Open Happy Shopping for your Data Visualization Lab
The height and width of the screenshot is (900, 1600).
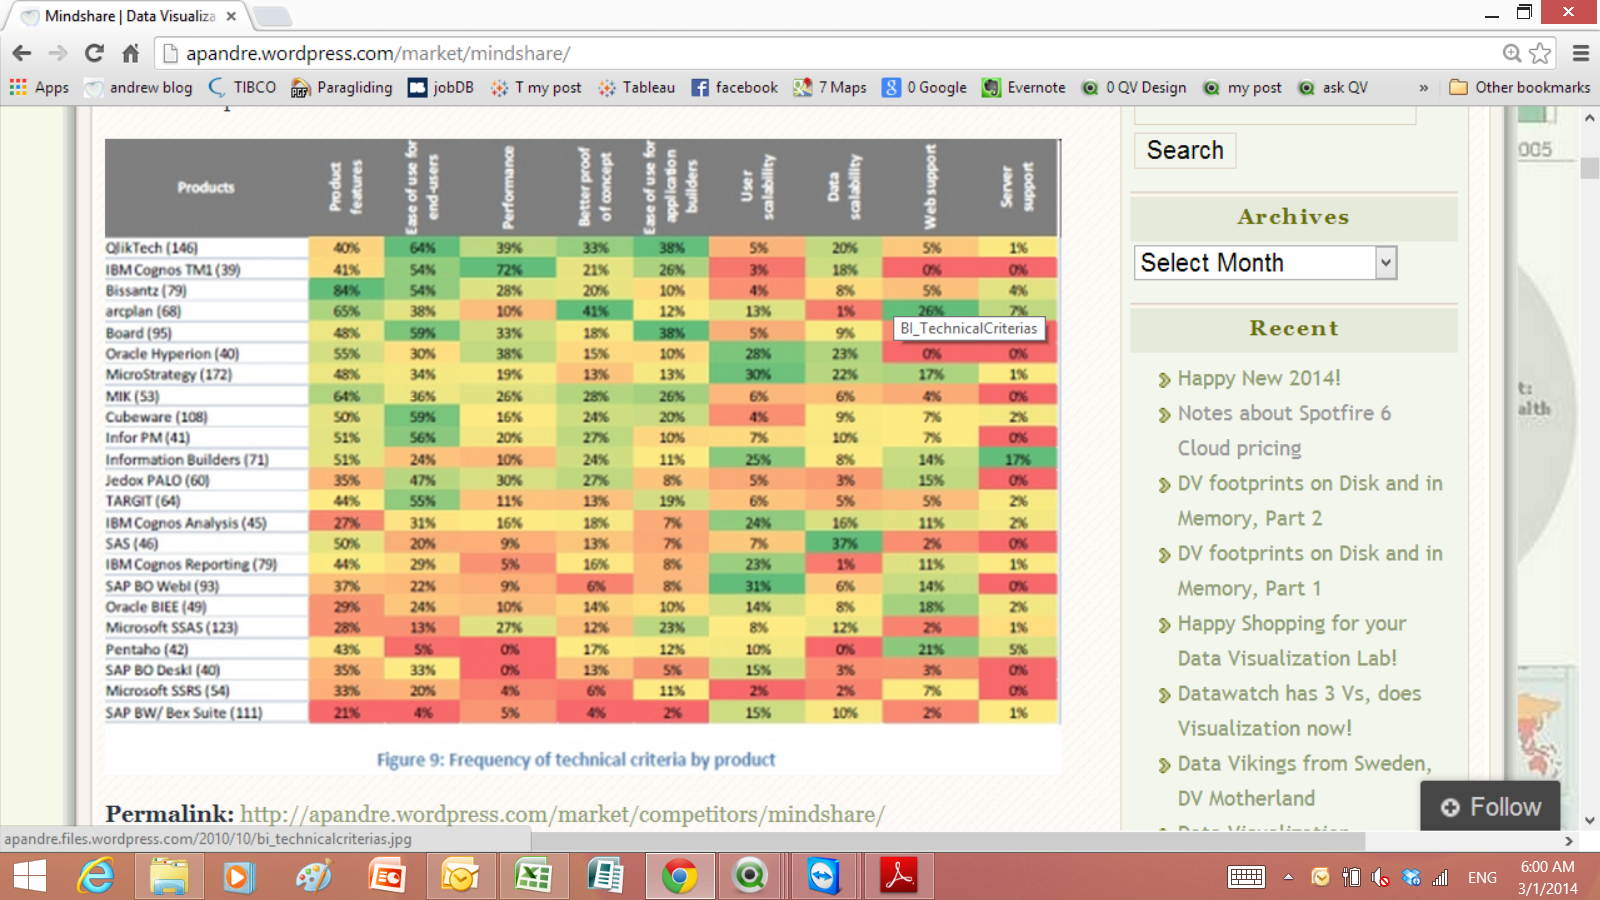click(x=1292, y=640)
